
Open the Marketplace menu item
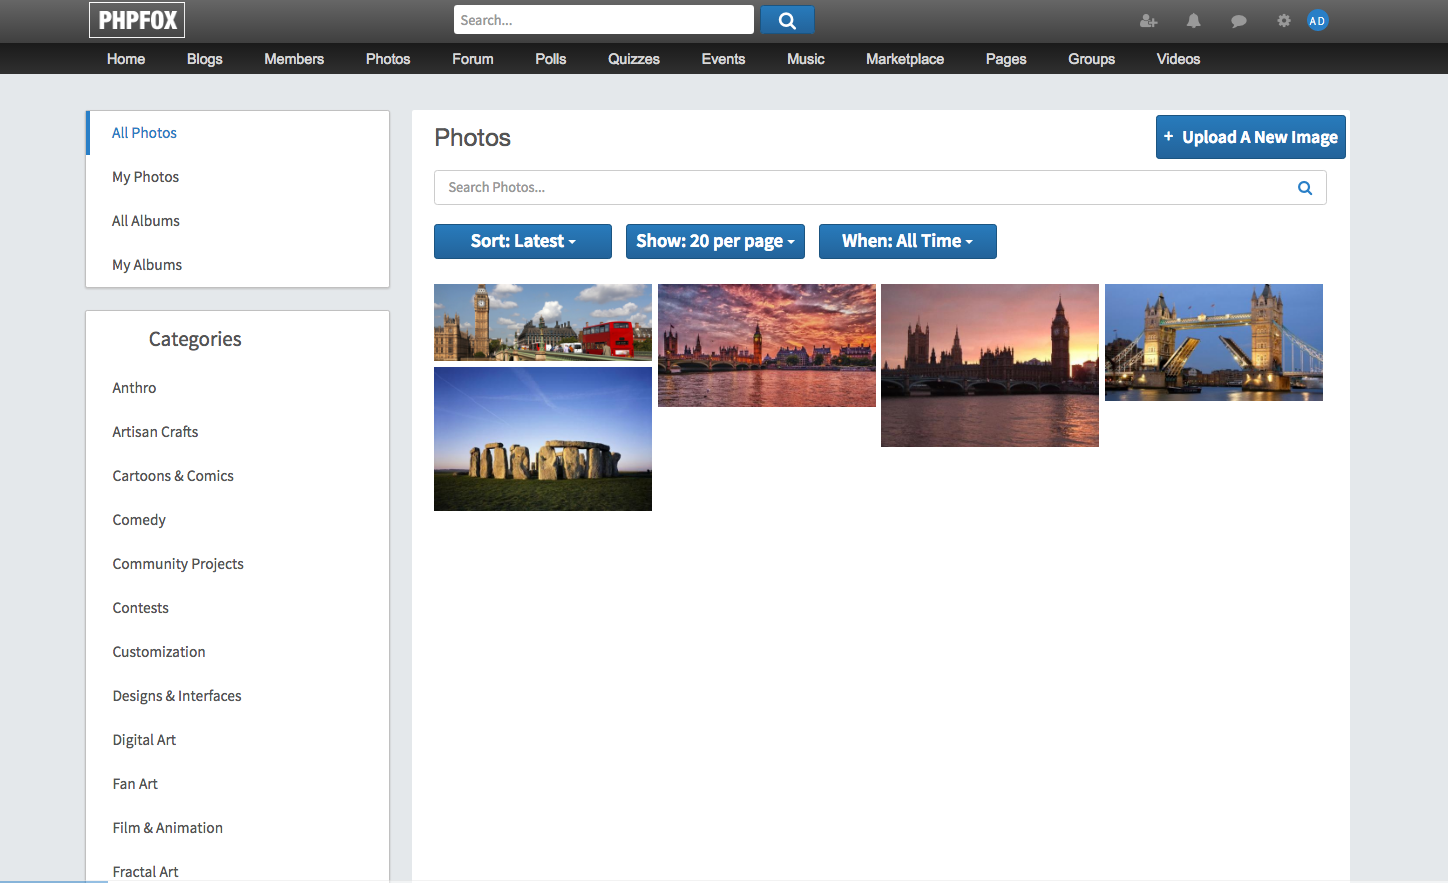coord(905,59)
